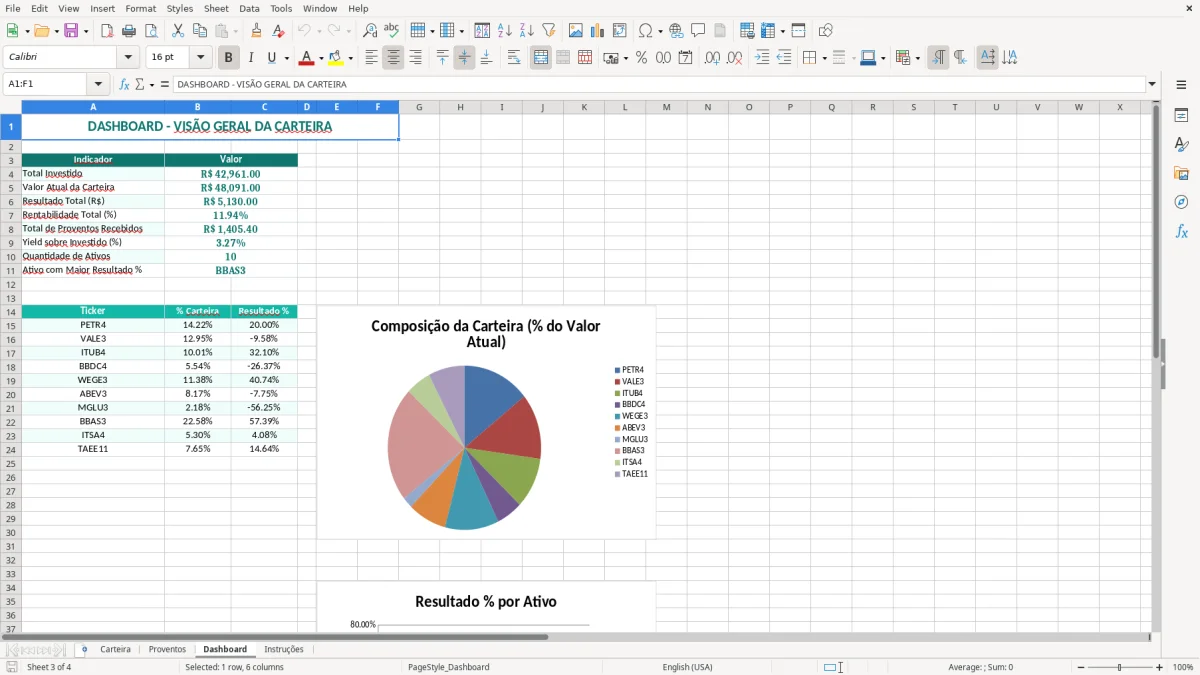
Task: Apply the yellow background highlight swatch
Action: tap(336, 58)
